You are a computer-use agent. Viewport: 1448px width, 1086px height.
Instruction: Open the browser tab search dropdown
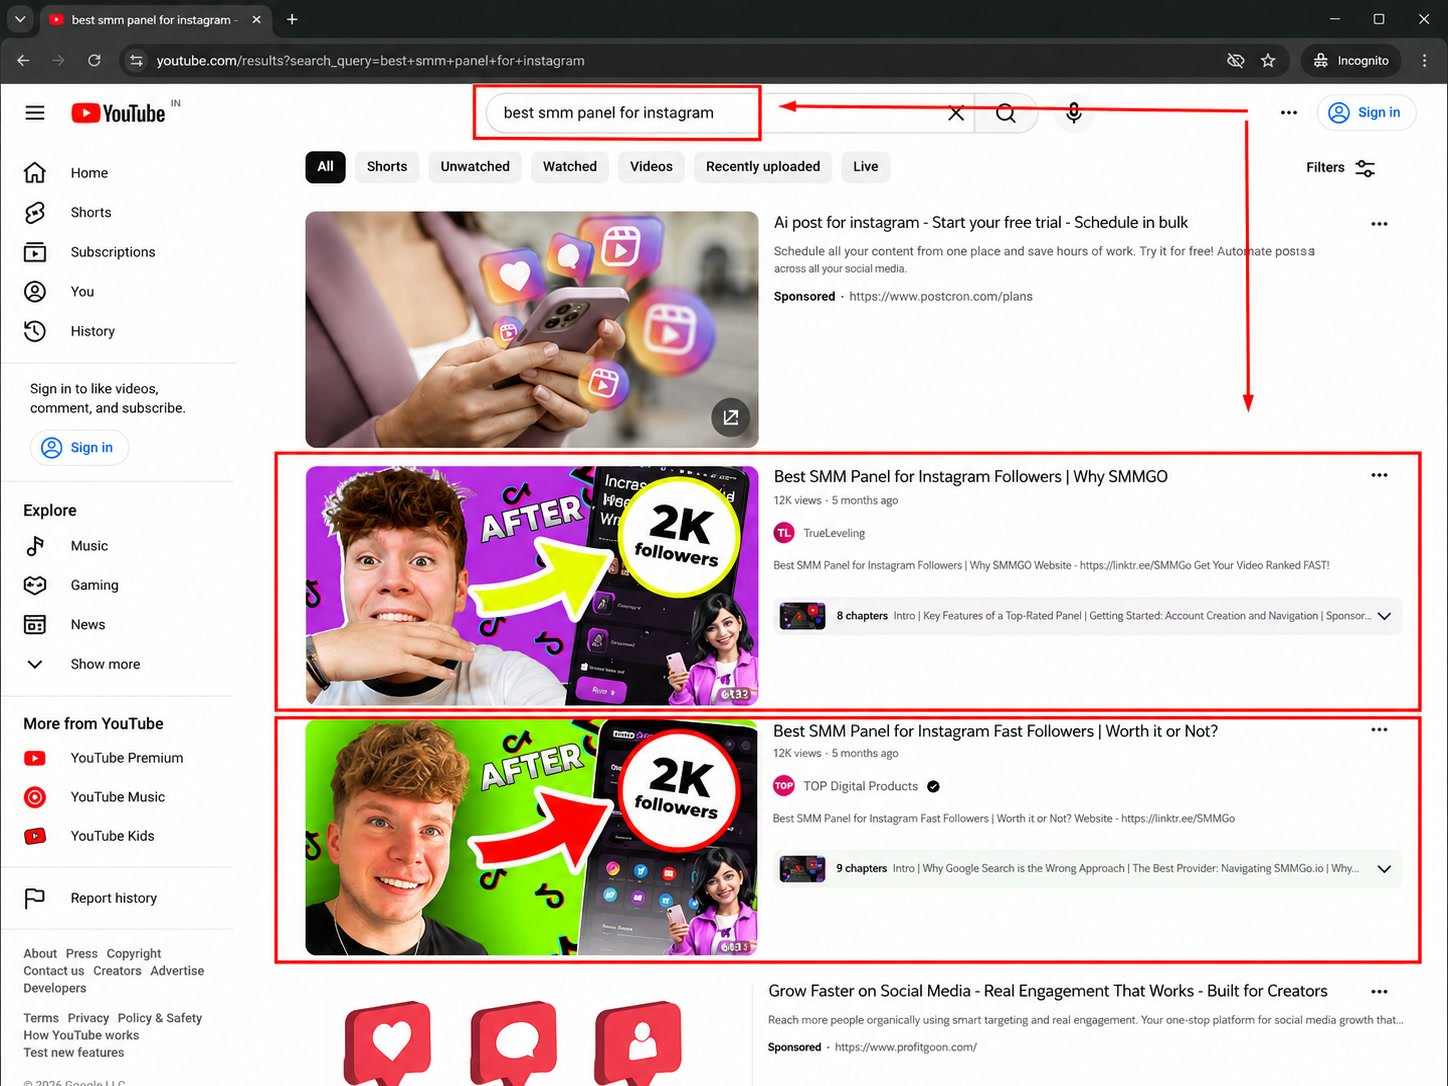(x=19, y=19)
